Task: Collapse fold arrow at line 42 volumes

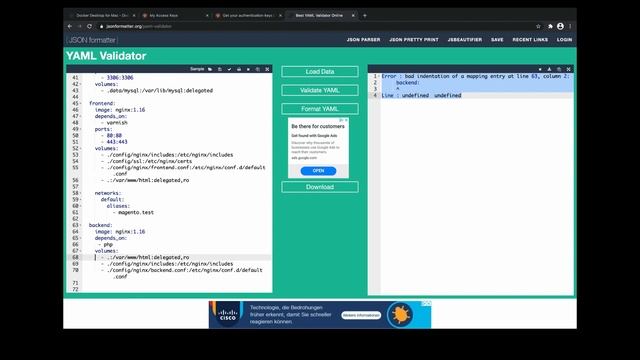Action: (x=80, y=84)
